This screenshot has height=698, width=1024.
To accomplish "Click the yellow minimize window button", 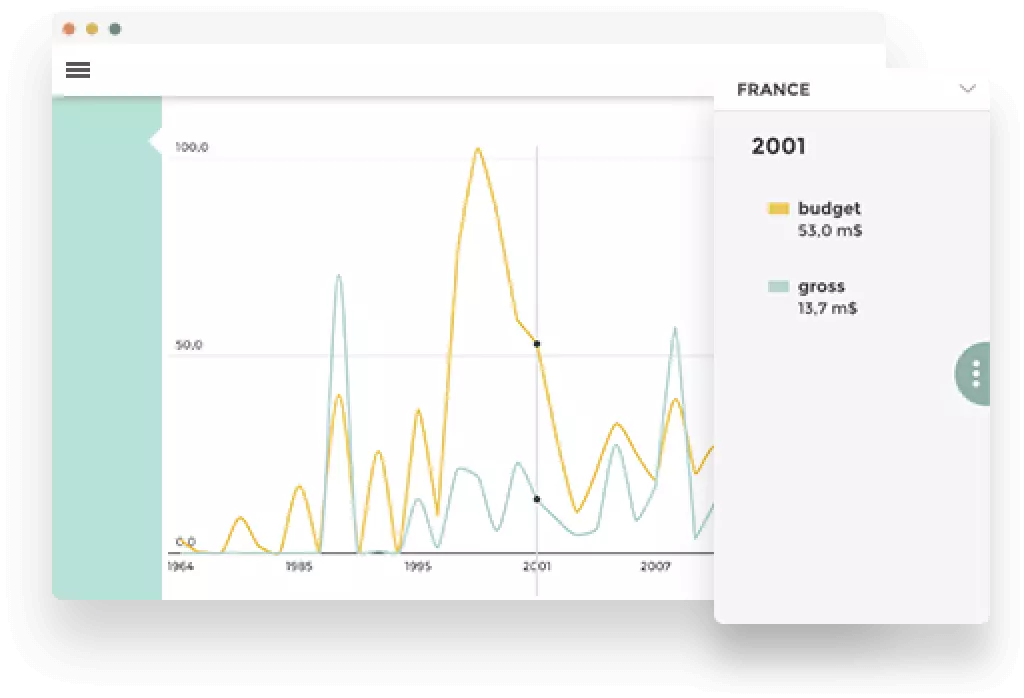I will [92, 29].
